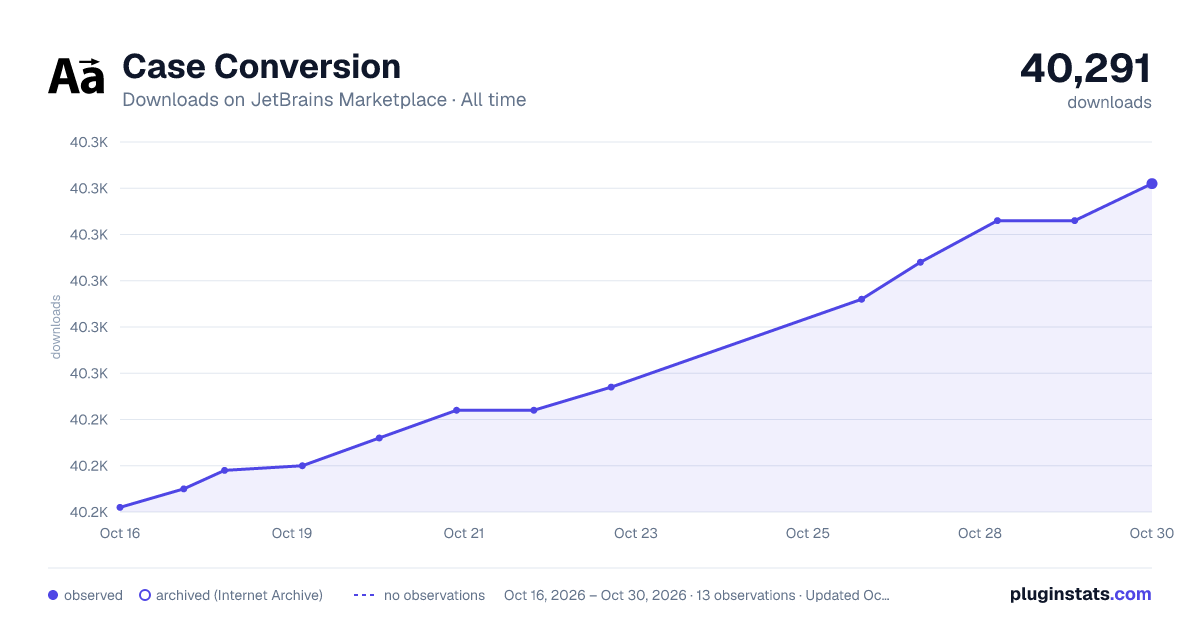1200x630 pixels.
Task: Click the Oct 25 x-axis label
Action: click(x=808, y=533)
